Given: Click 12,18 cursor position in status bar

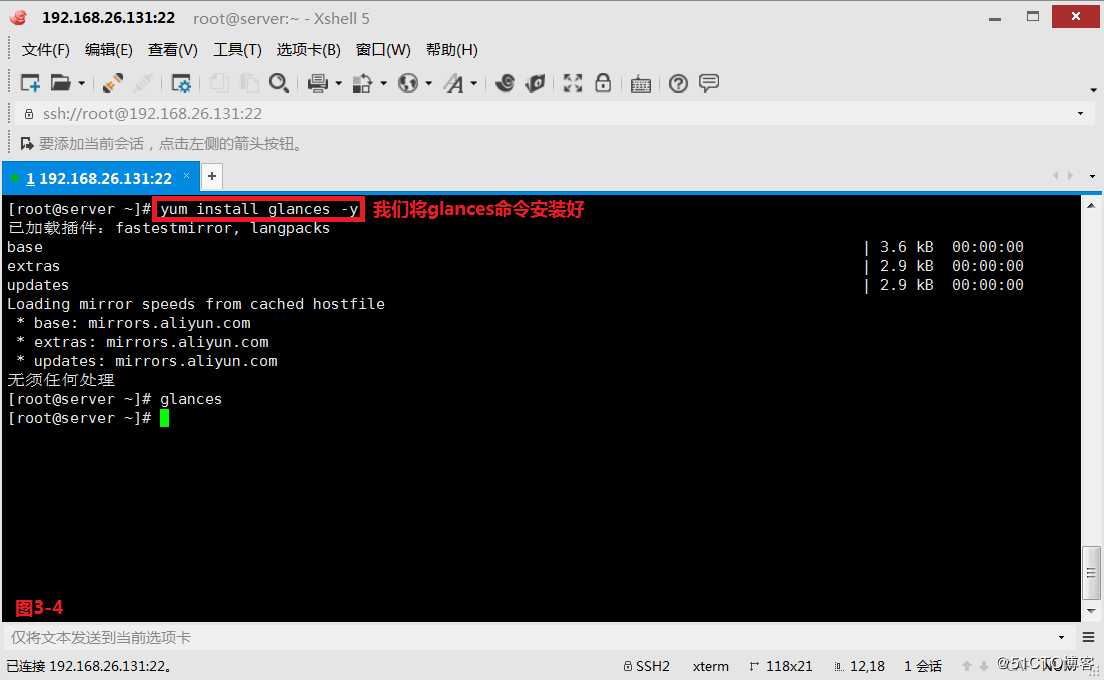Looking at the screenshot, I should tap(867, 666).
